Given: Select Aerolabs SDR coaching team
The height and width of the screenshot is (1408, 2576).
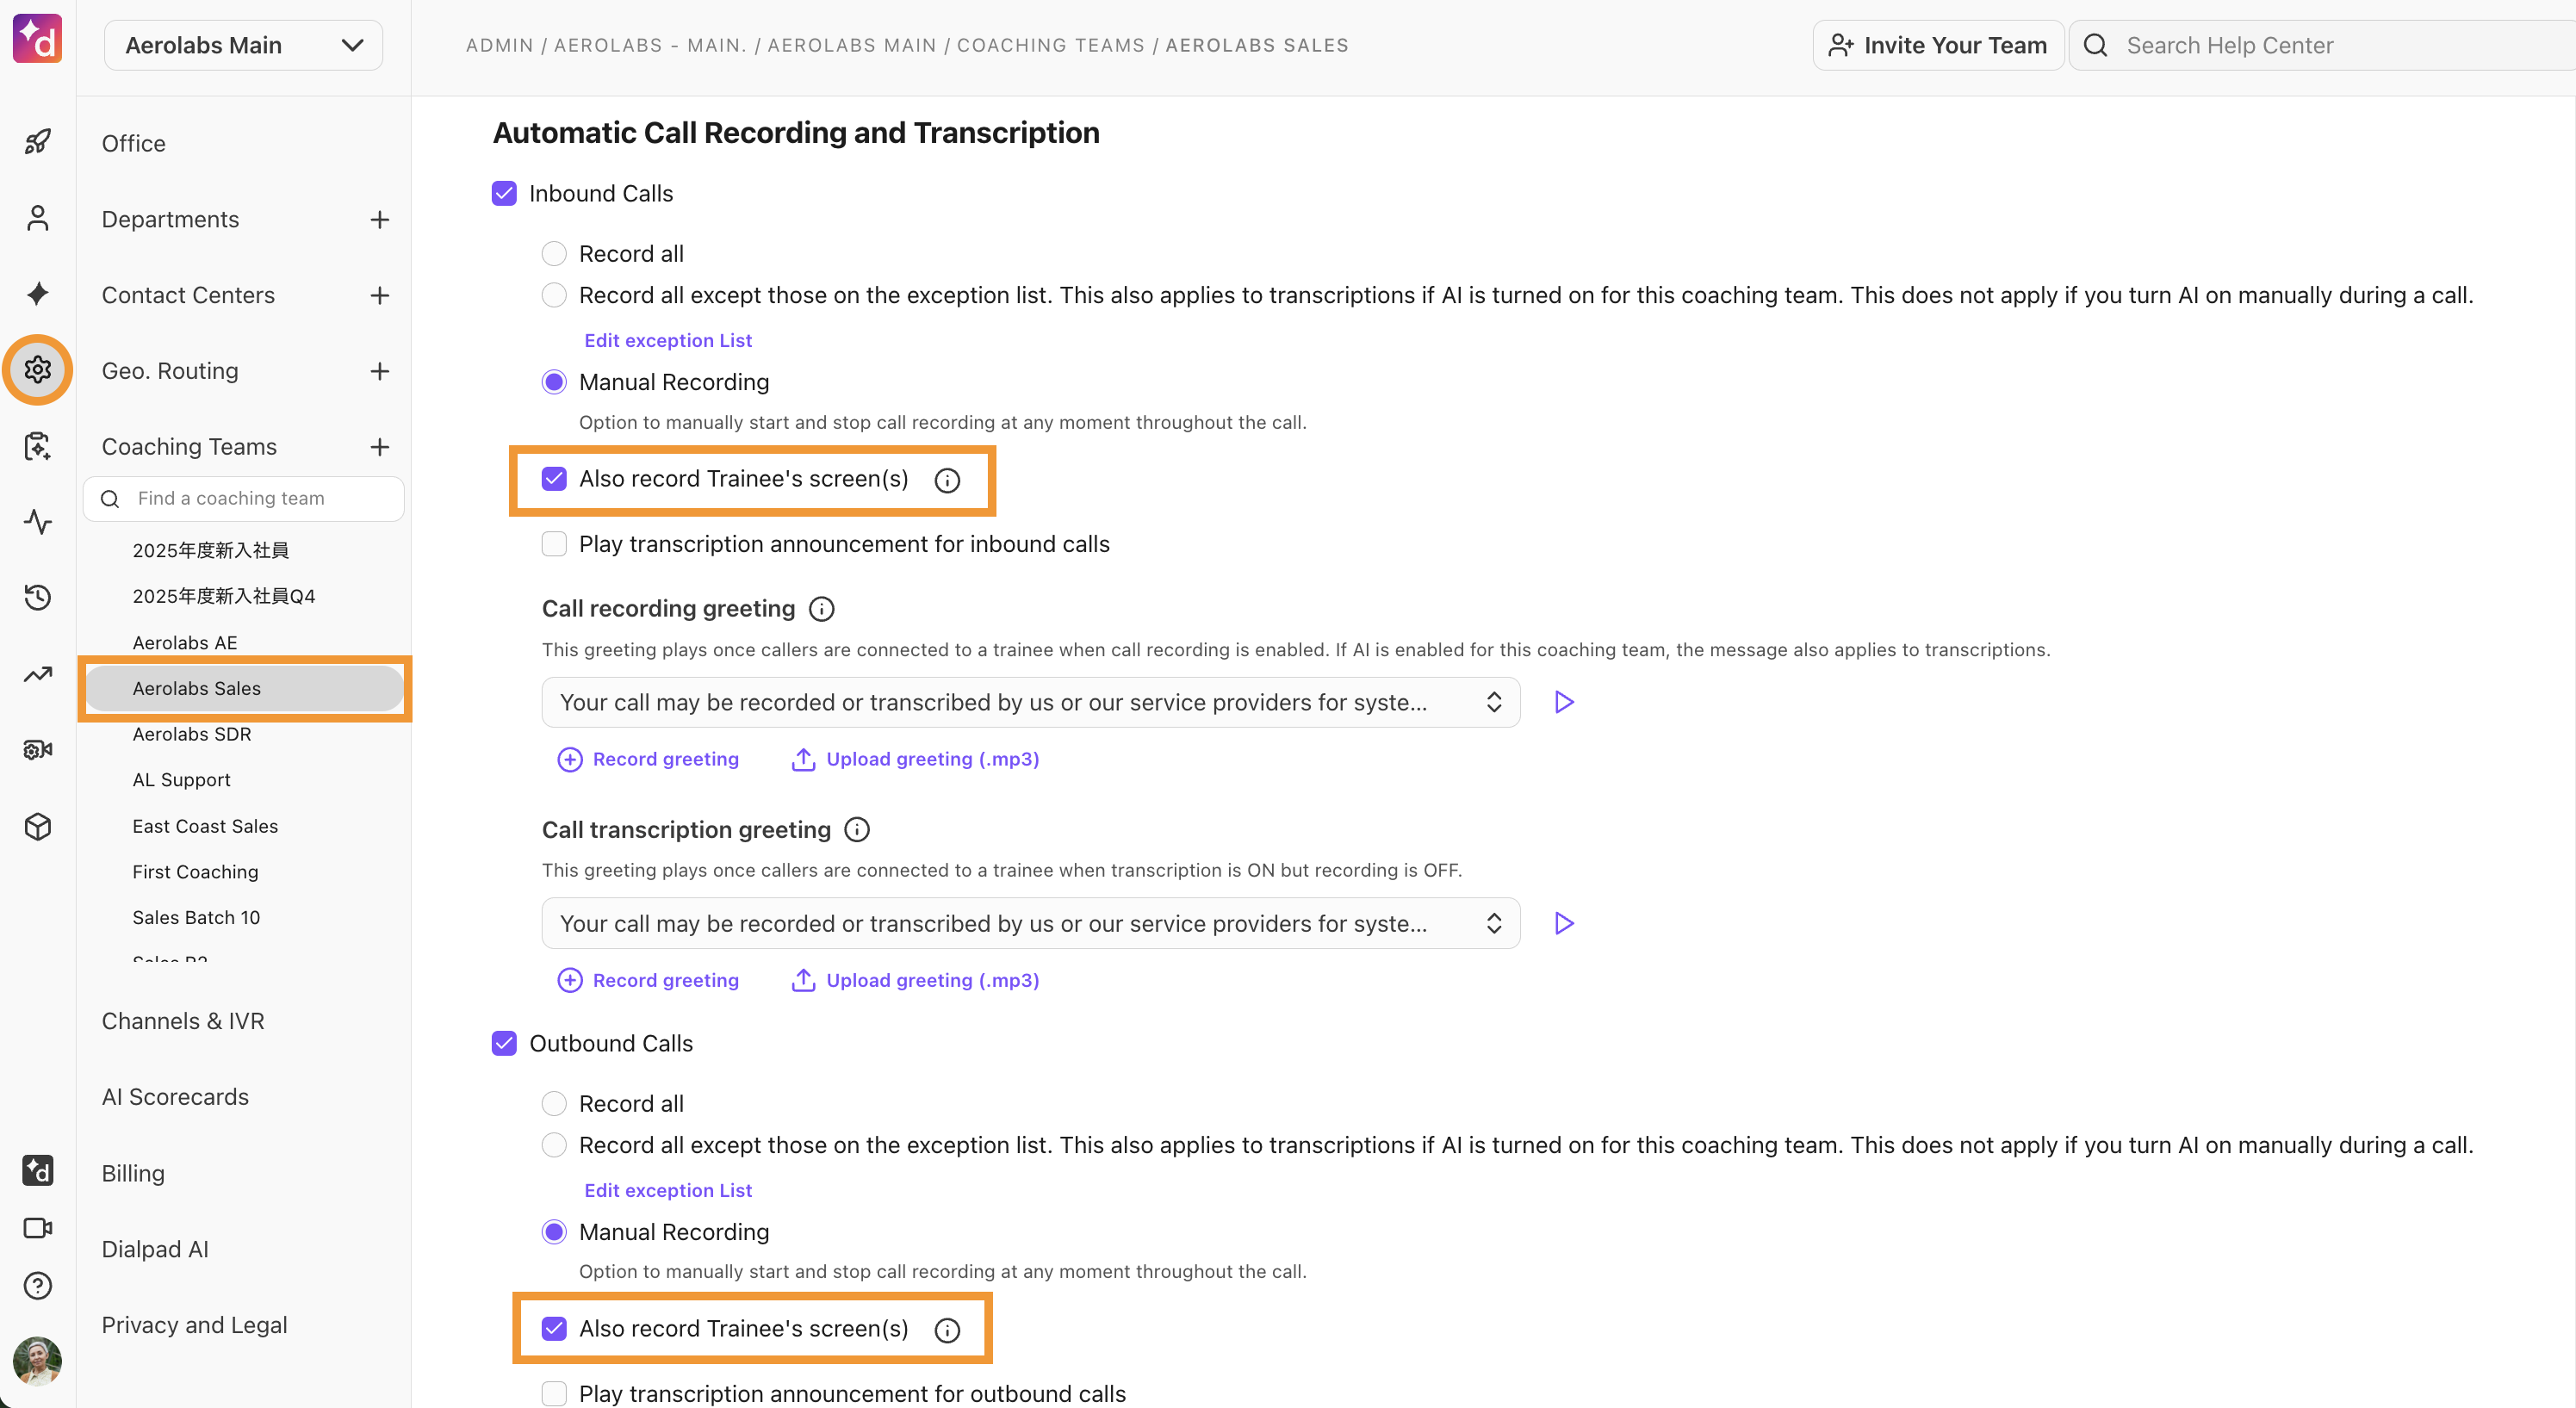Looking at the screenshot, I should (192, 734).
